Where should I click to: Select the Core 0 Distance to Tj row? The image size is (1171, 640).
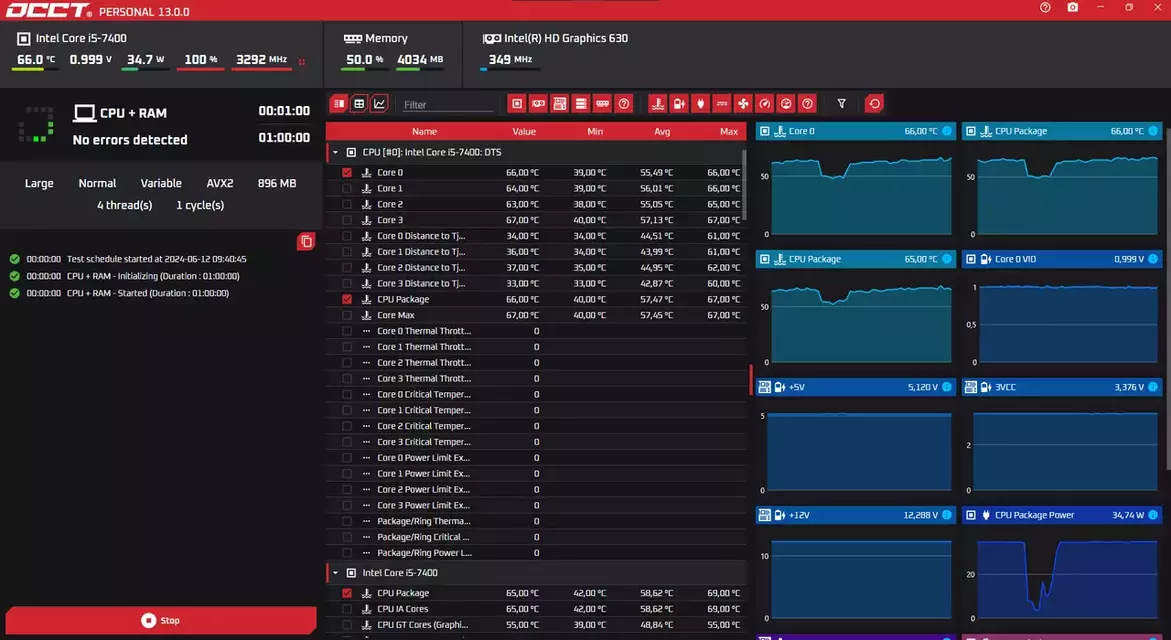535,236
